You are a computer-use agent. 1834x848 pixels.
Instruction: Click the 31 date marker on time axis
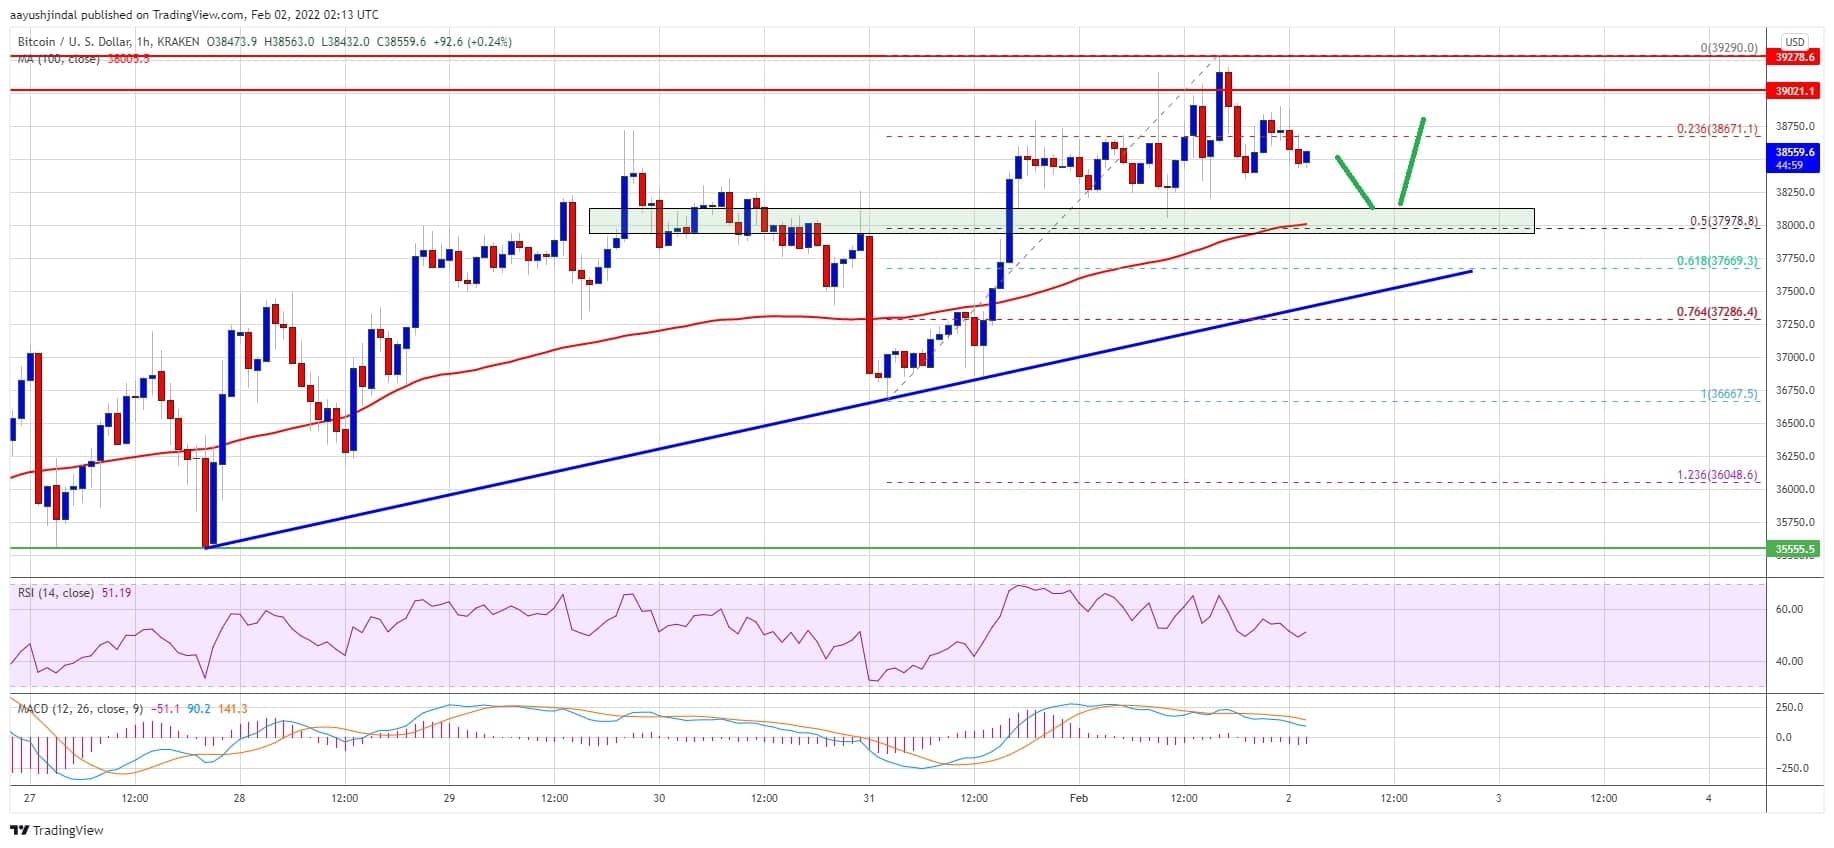coord(869,798)
